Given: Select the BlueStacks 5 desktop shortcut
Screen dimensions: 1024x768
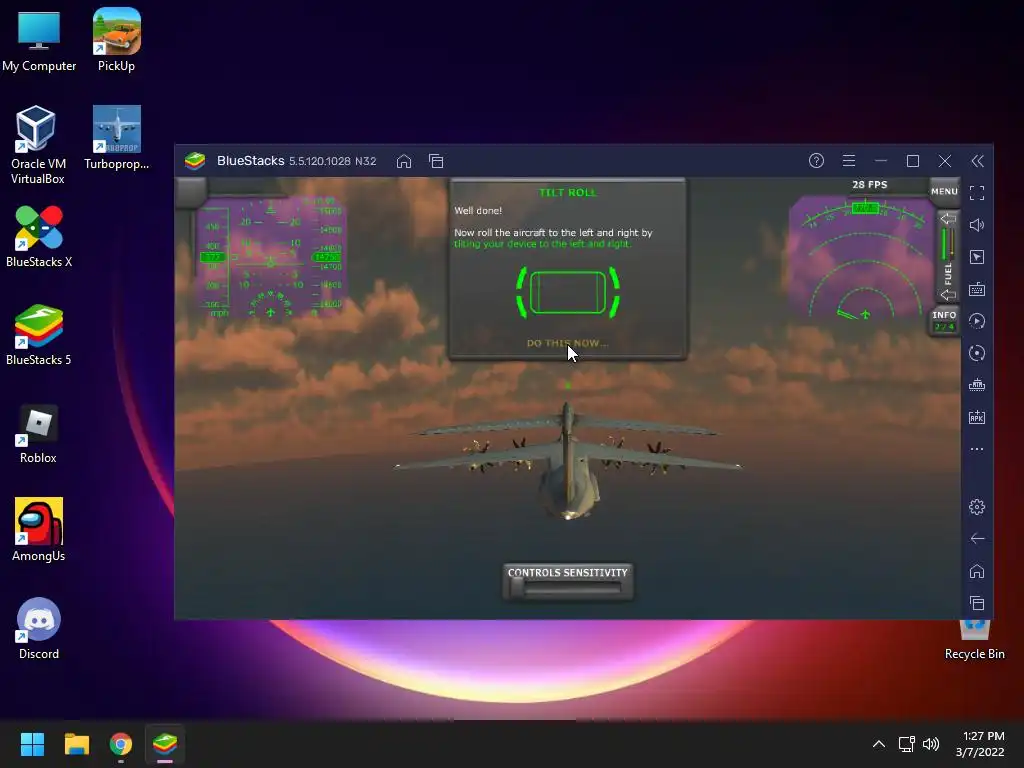Looking at the screenshot, I should coord(39,334).
